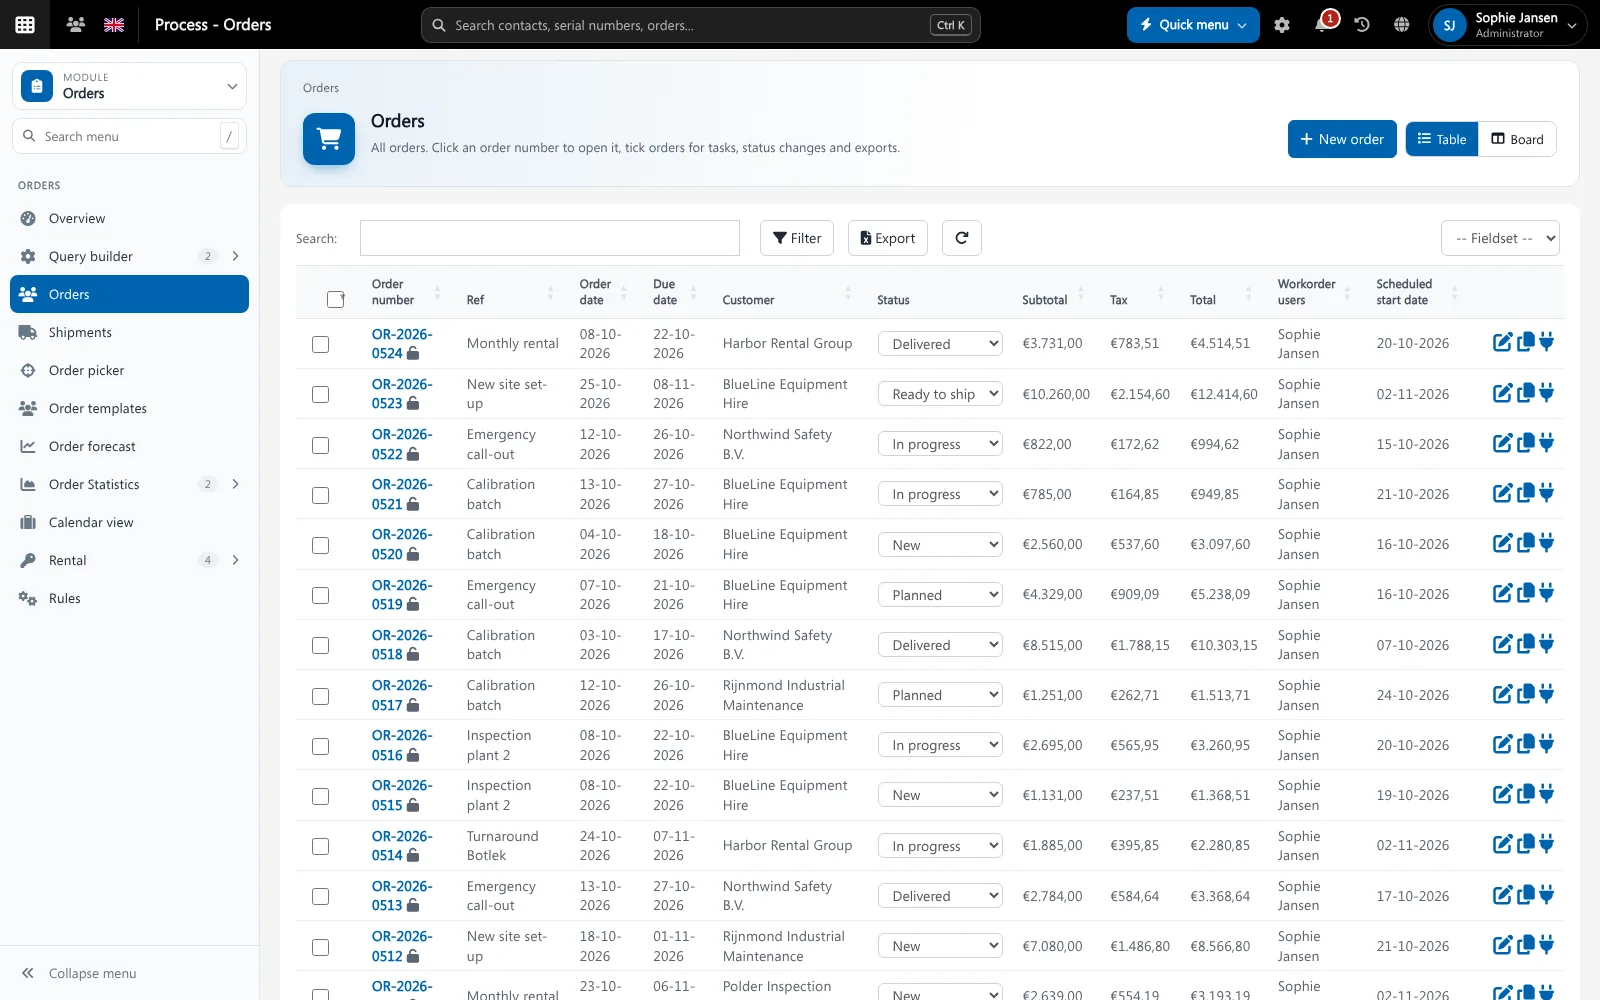Open Shipments in sidebar
The width and height of the screenshot is (1600, 1000).
pyautogui.click(x=129, y=332)
